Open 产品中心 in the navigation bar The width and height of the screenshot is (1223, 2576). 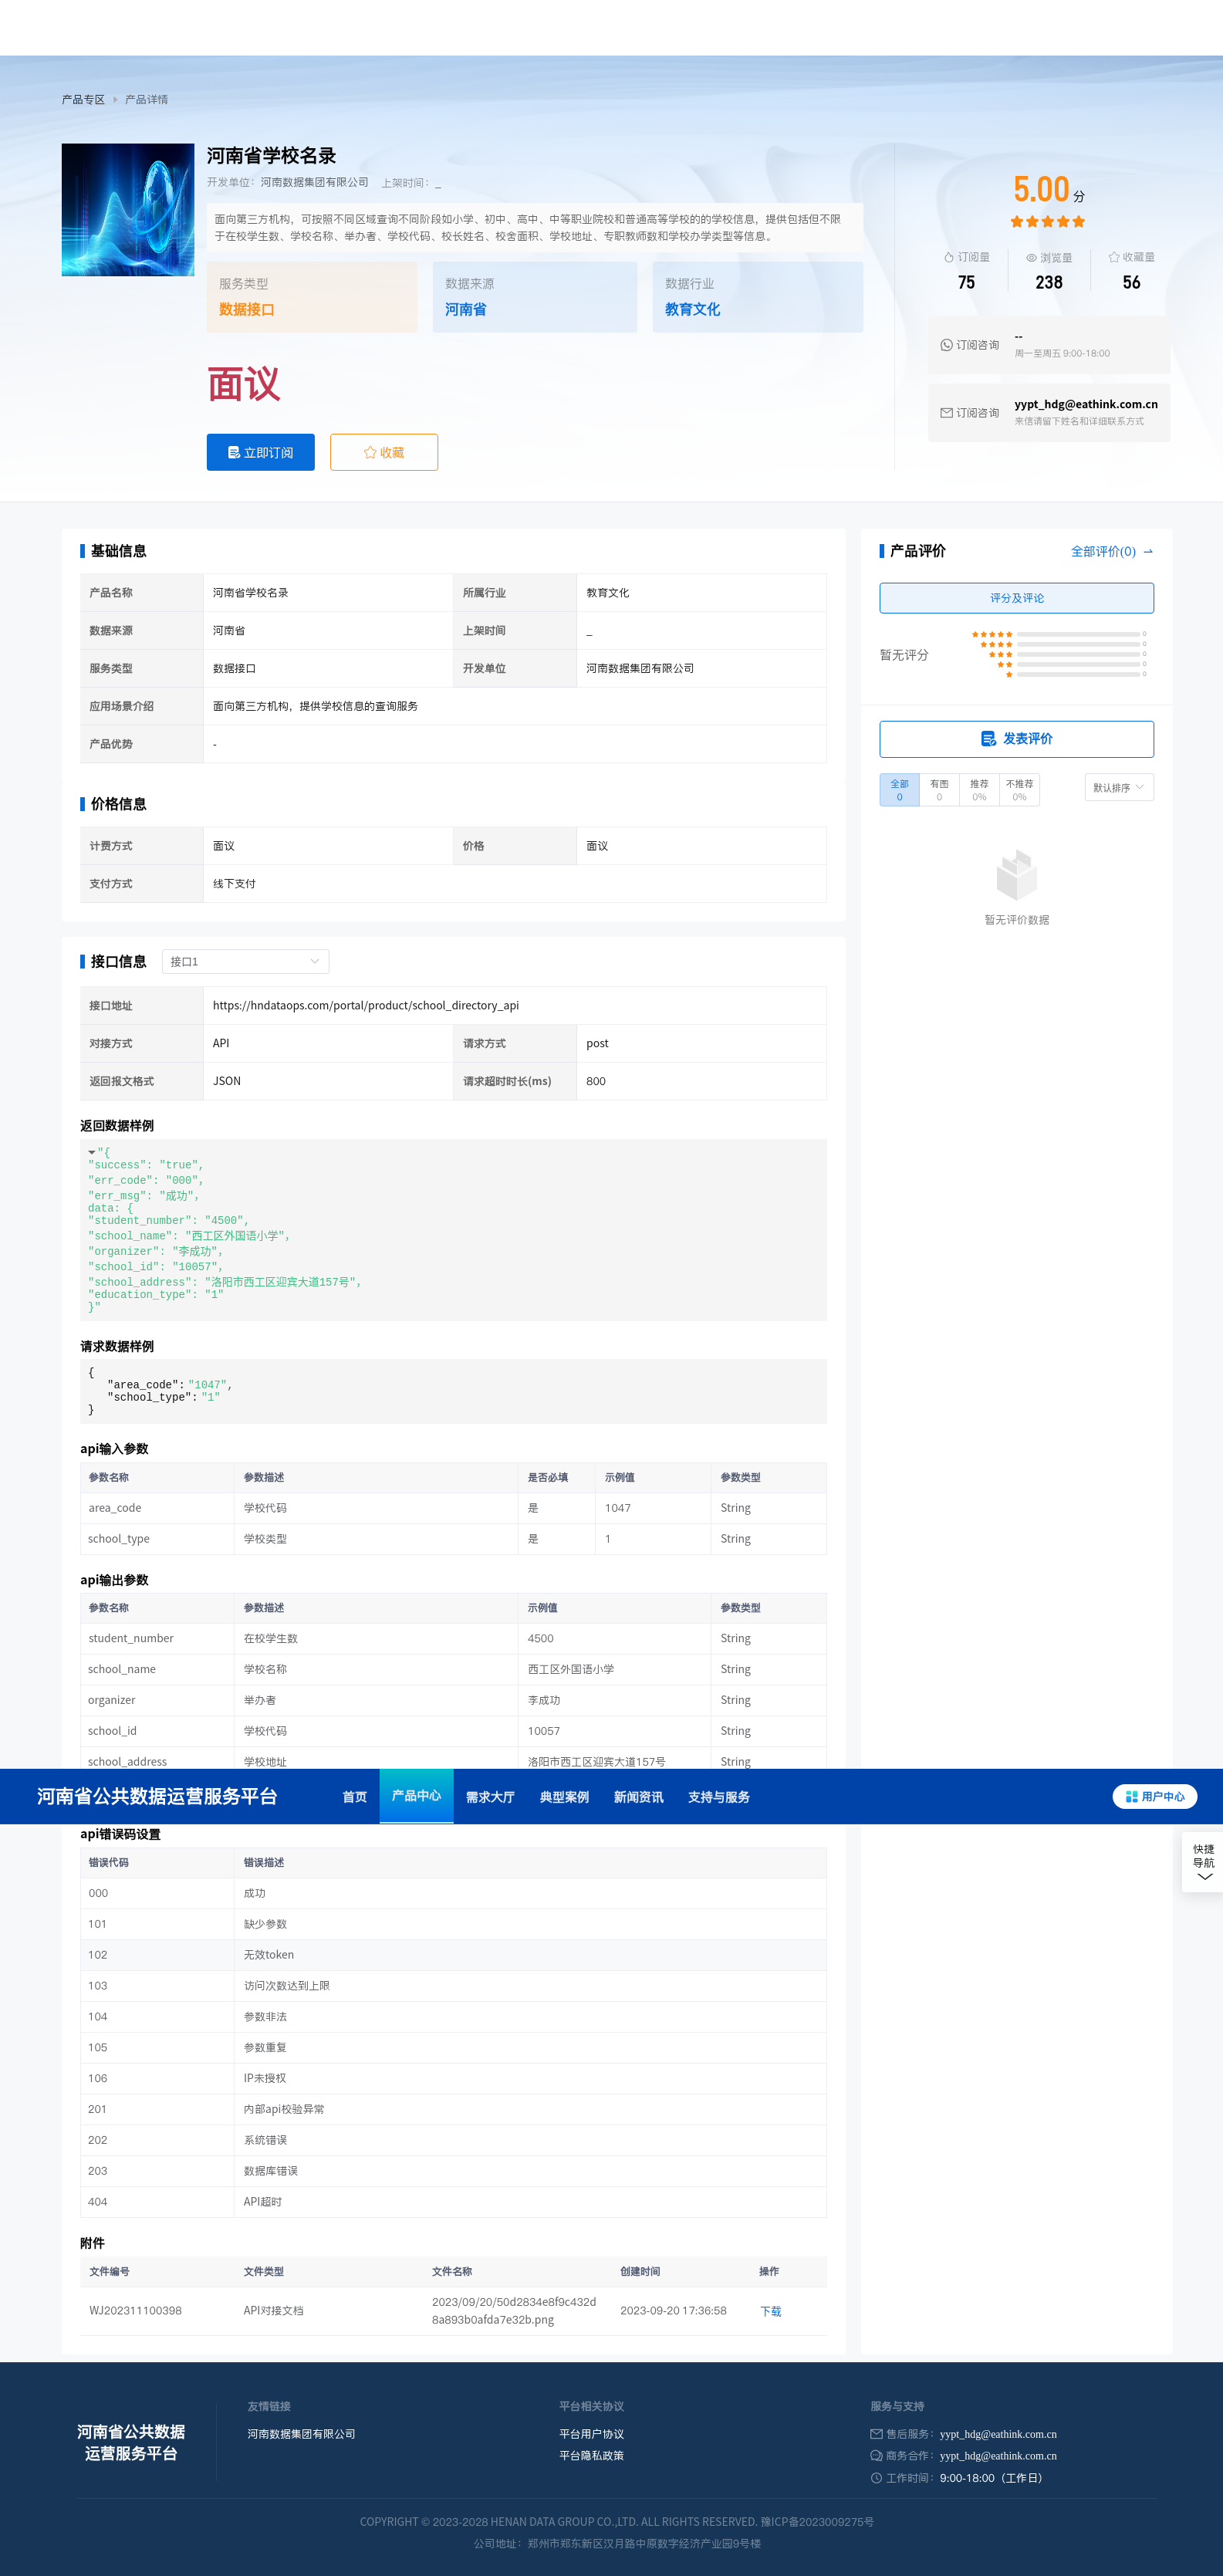tap(416, 1796)
